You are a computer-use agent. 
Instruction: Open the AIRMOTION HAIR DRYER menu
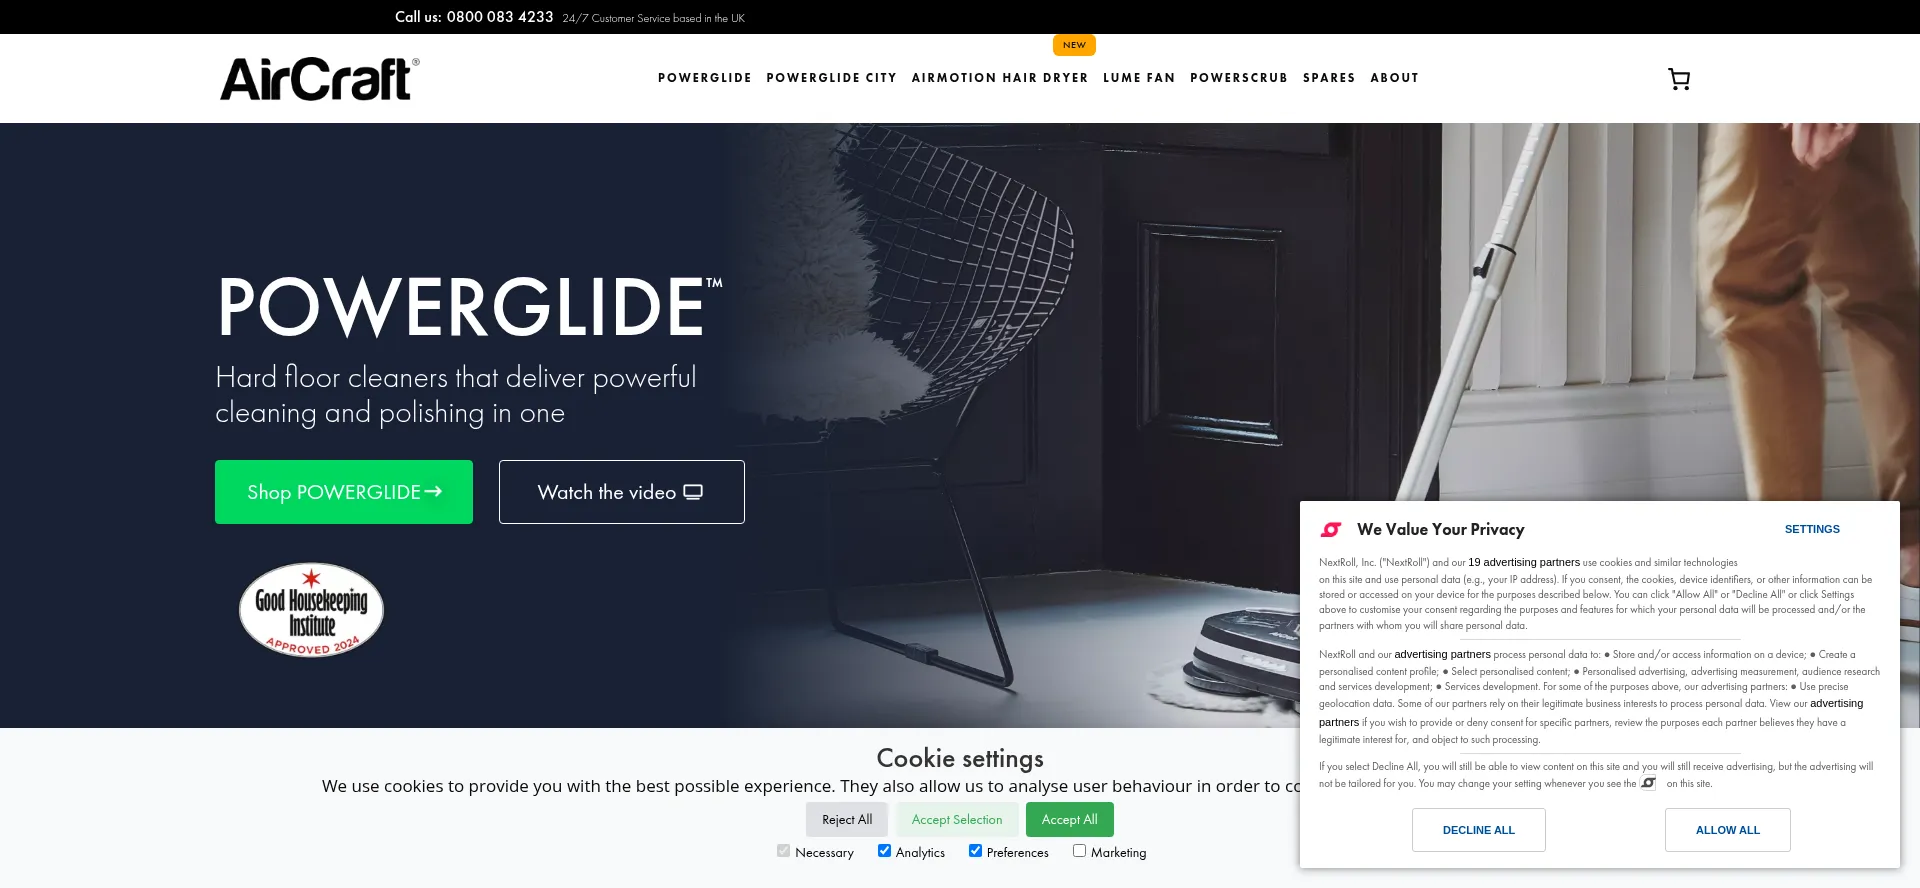pyautogui.click(x=1000, y=78)
